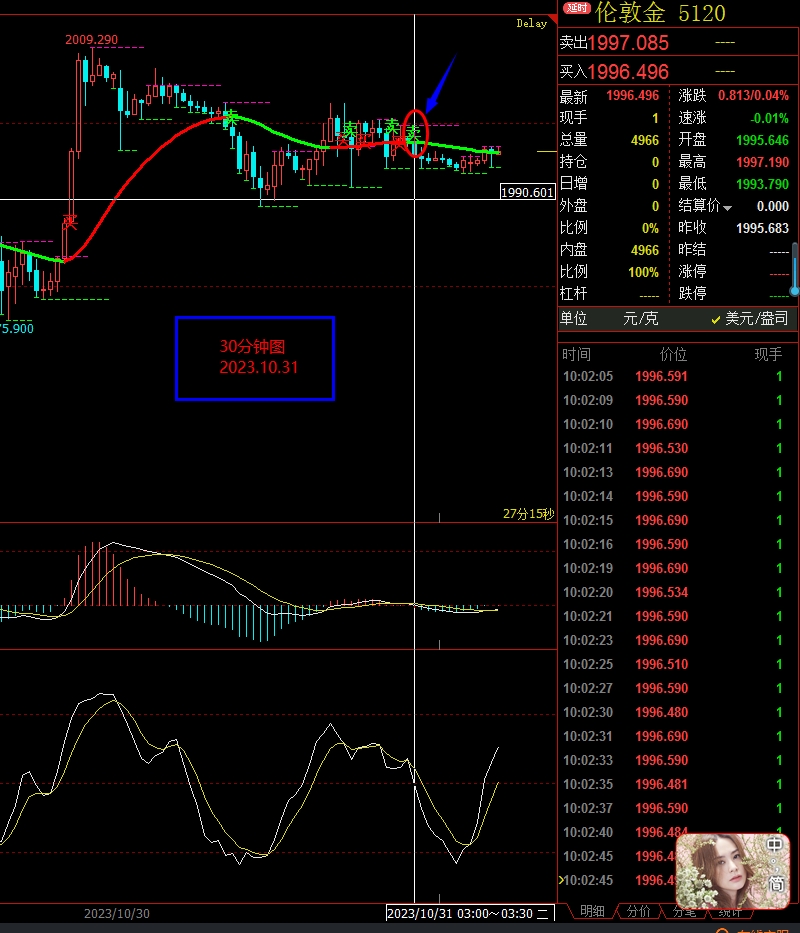Click the red 延时 delay badge
The height and width of the screenshot is (933, 800).
click(577, 9)
